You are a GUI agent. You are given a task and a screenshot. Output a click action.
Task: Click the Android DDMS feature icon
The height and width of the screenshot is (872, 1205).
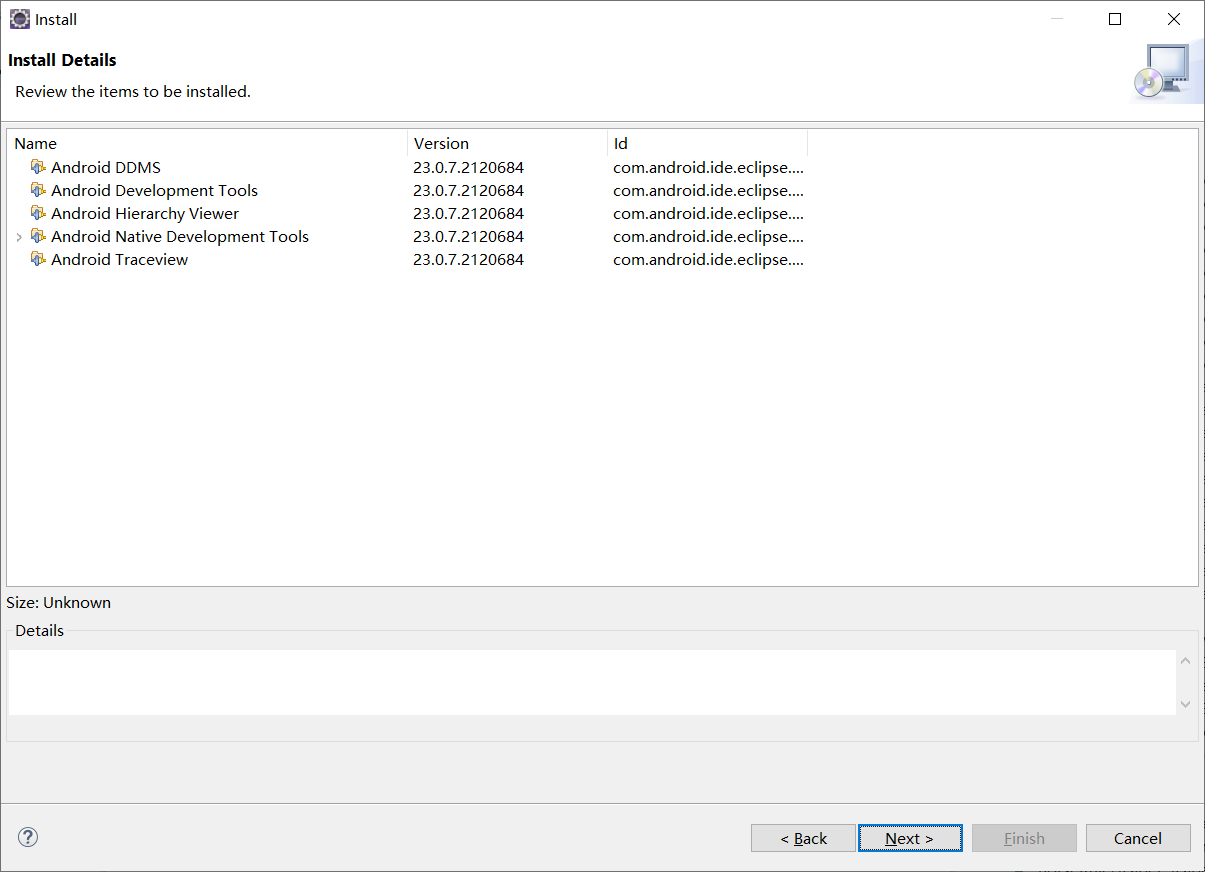38,167
